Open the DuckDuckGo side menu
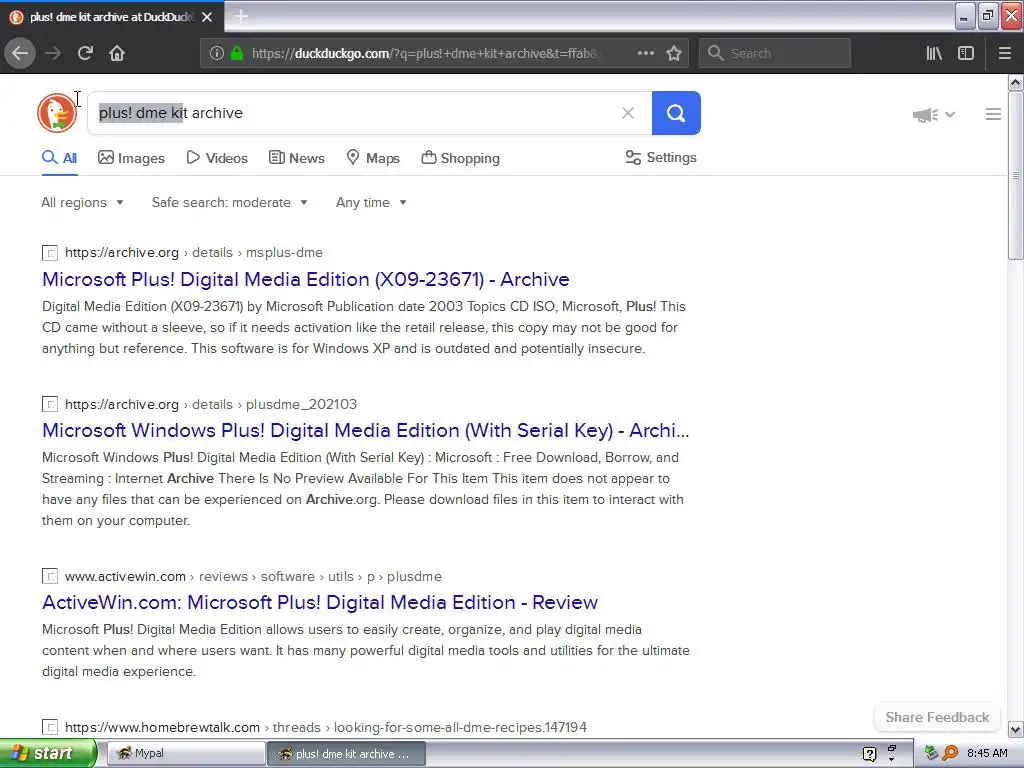This screenshot has width=1024, height=768. pyautogui.click(x=993, y=115)
